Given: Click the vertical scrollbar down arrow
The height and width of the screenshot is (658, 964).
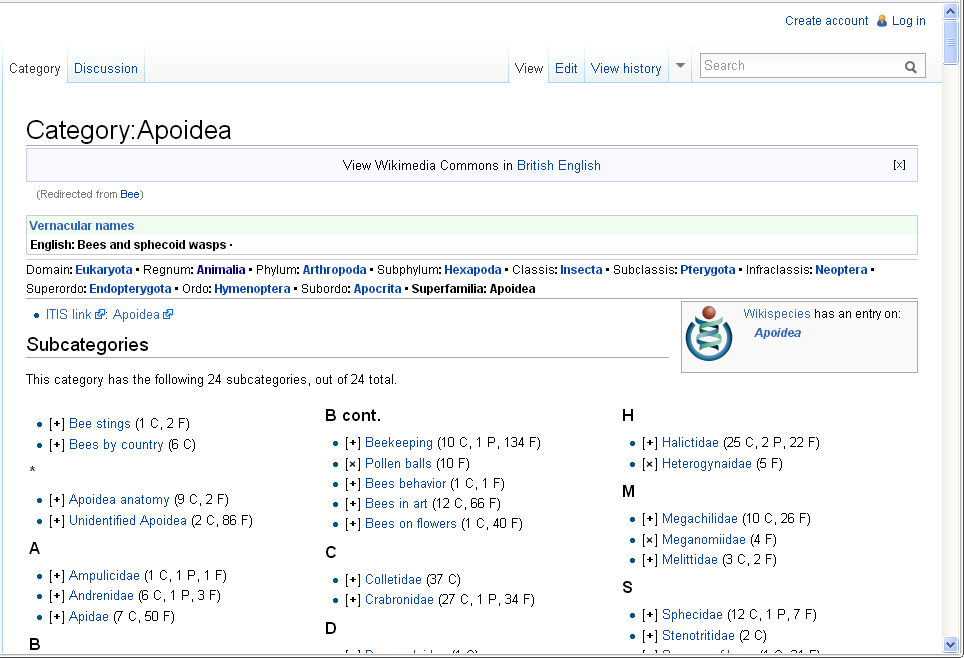Looking at the screenshot, I should tap(951, 645).
